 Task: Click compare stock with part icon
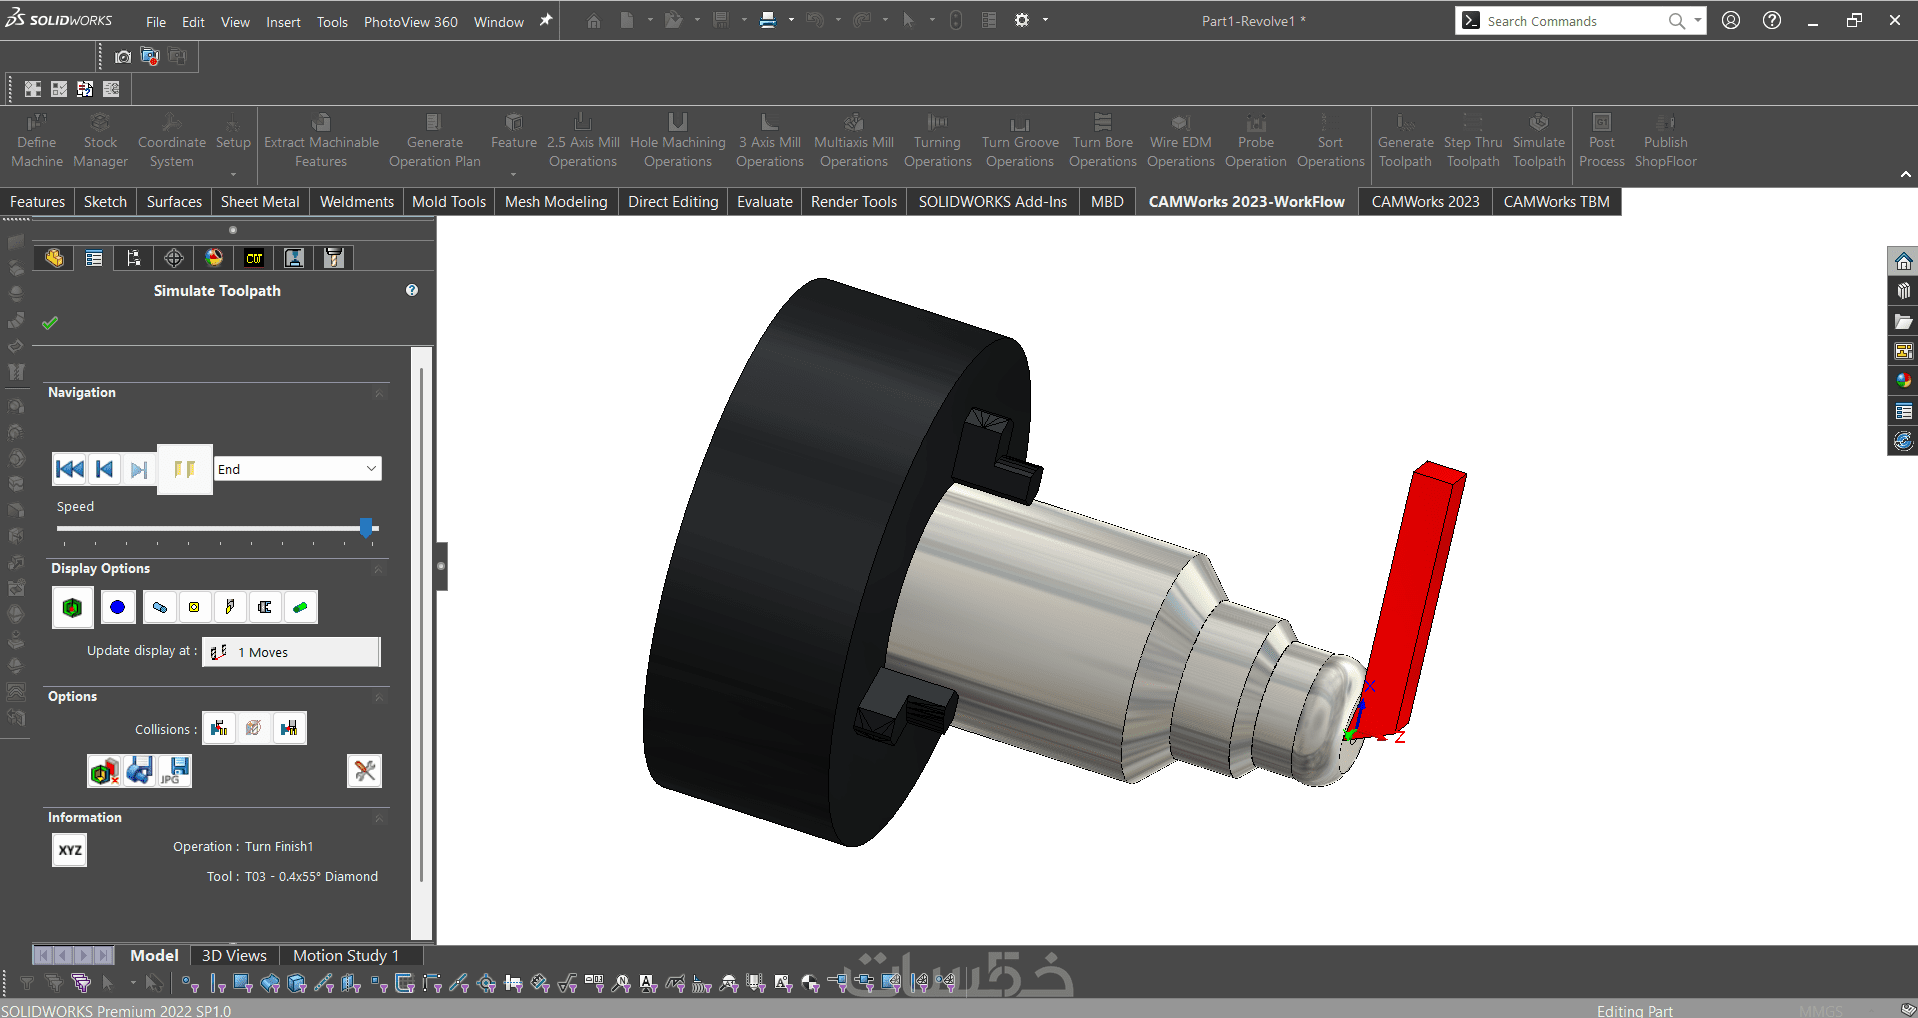(x=104, y=771)
